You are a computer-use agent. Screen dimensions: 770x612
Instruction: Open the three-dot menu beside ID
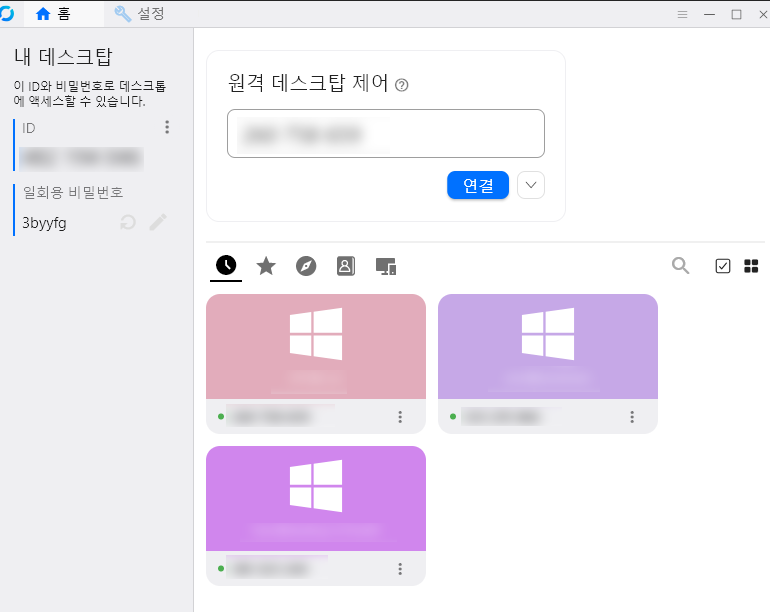[x=167, y=127]
